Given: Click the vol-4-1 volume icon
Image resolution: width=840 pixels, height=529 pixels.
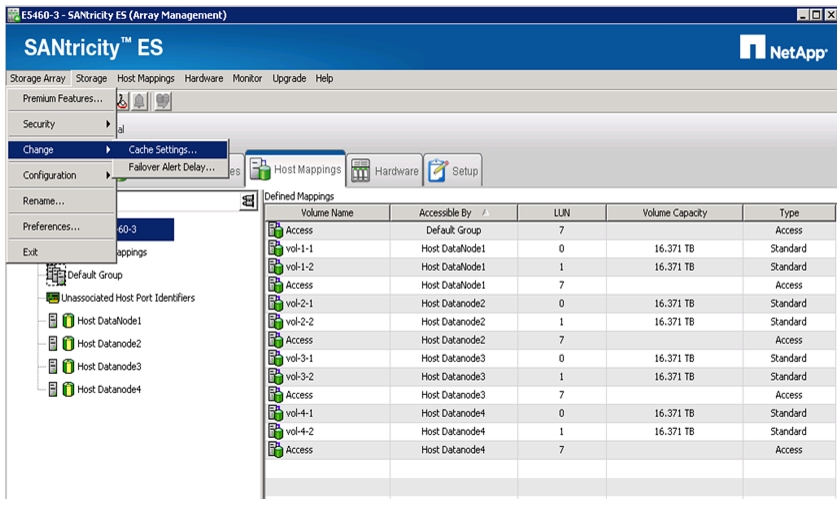Looking at the screenshot, I should (x=275, y=413).
